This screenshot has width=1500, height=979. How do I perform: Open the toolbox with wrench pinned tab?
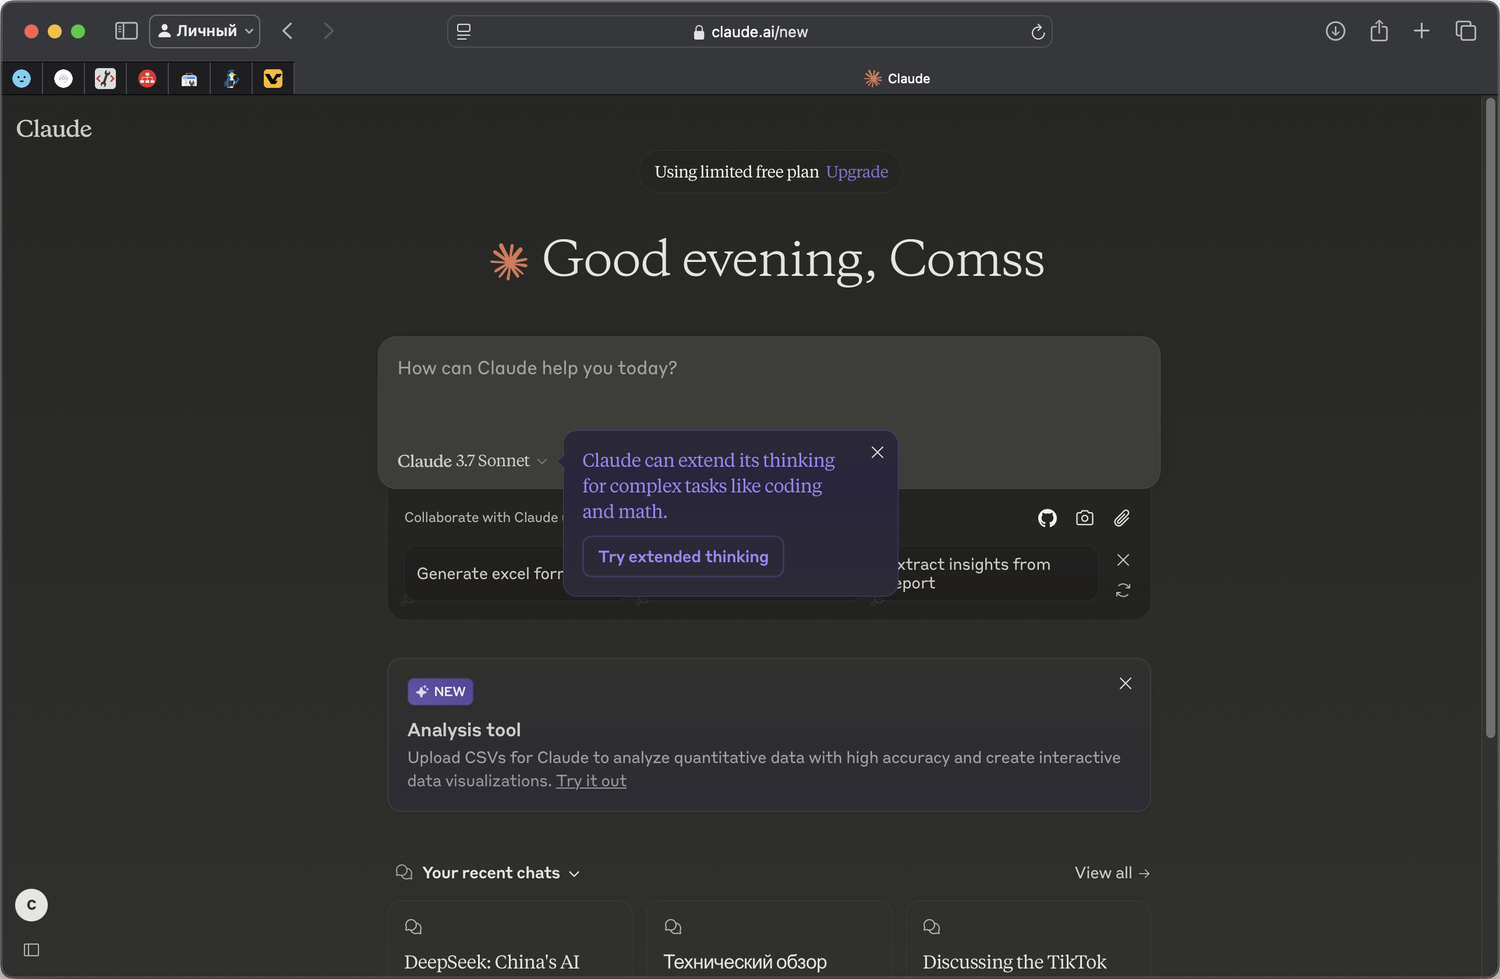pyautogui.click(x=189, y=79)
